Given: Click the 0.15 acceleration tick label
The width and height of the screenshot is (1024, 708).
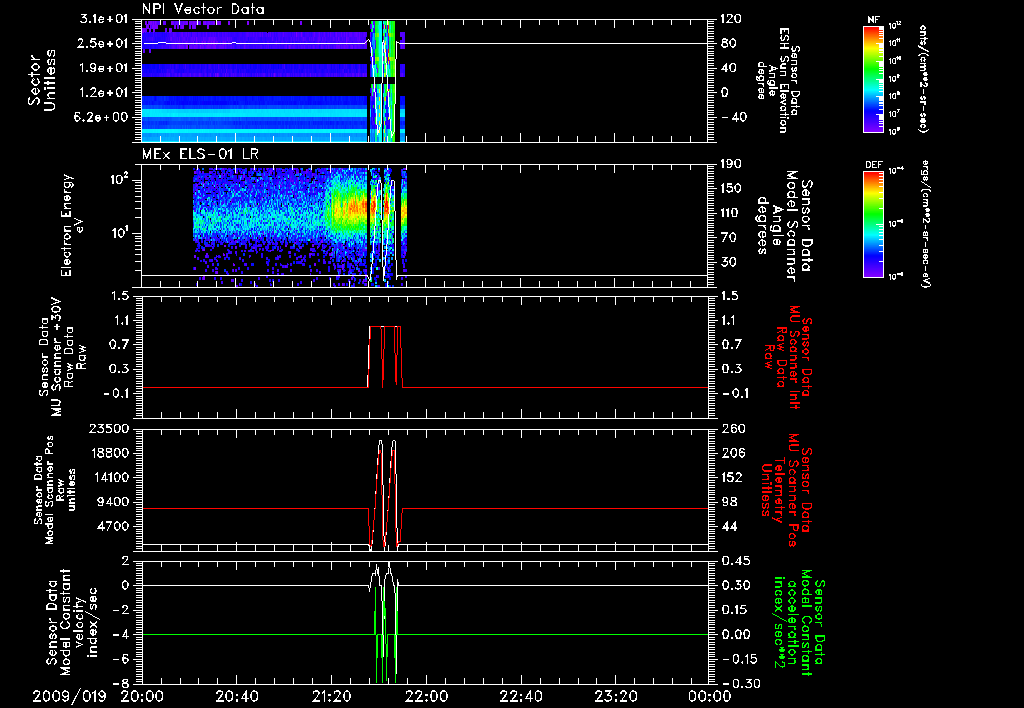Looking at the screenshot, I should 735,610.
